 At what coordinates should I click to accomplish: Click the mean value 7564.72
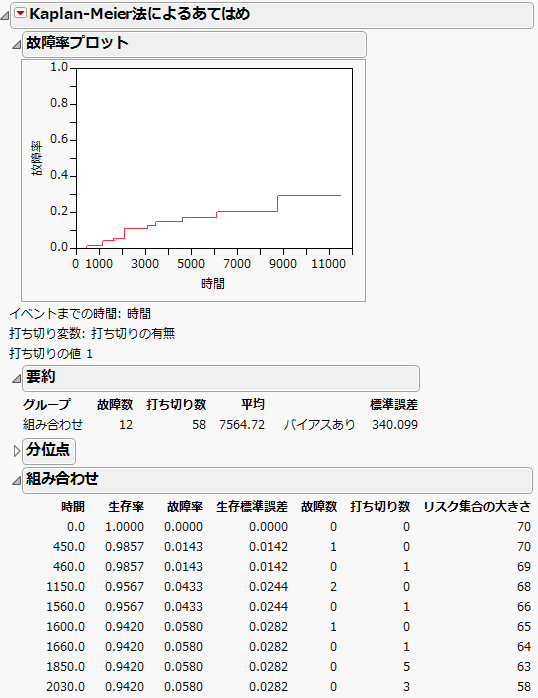242,424
